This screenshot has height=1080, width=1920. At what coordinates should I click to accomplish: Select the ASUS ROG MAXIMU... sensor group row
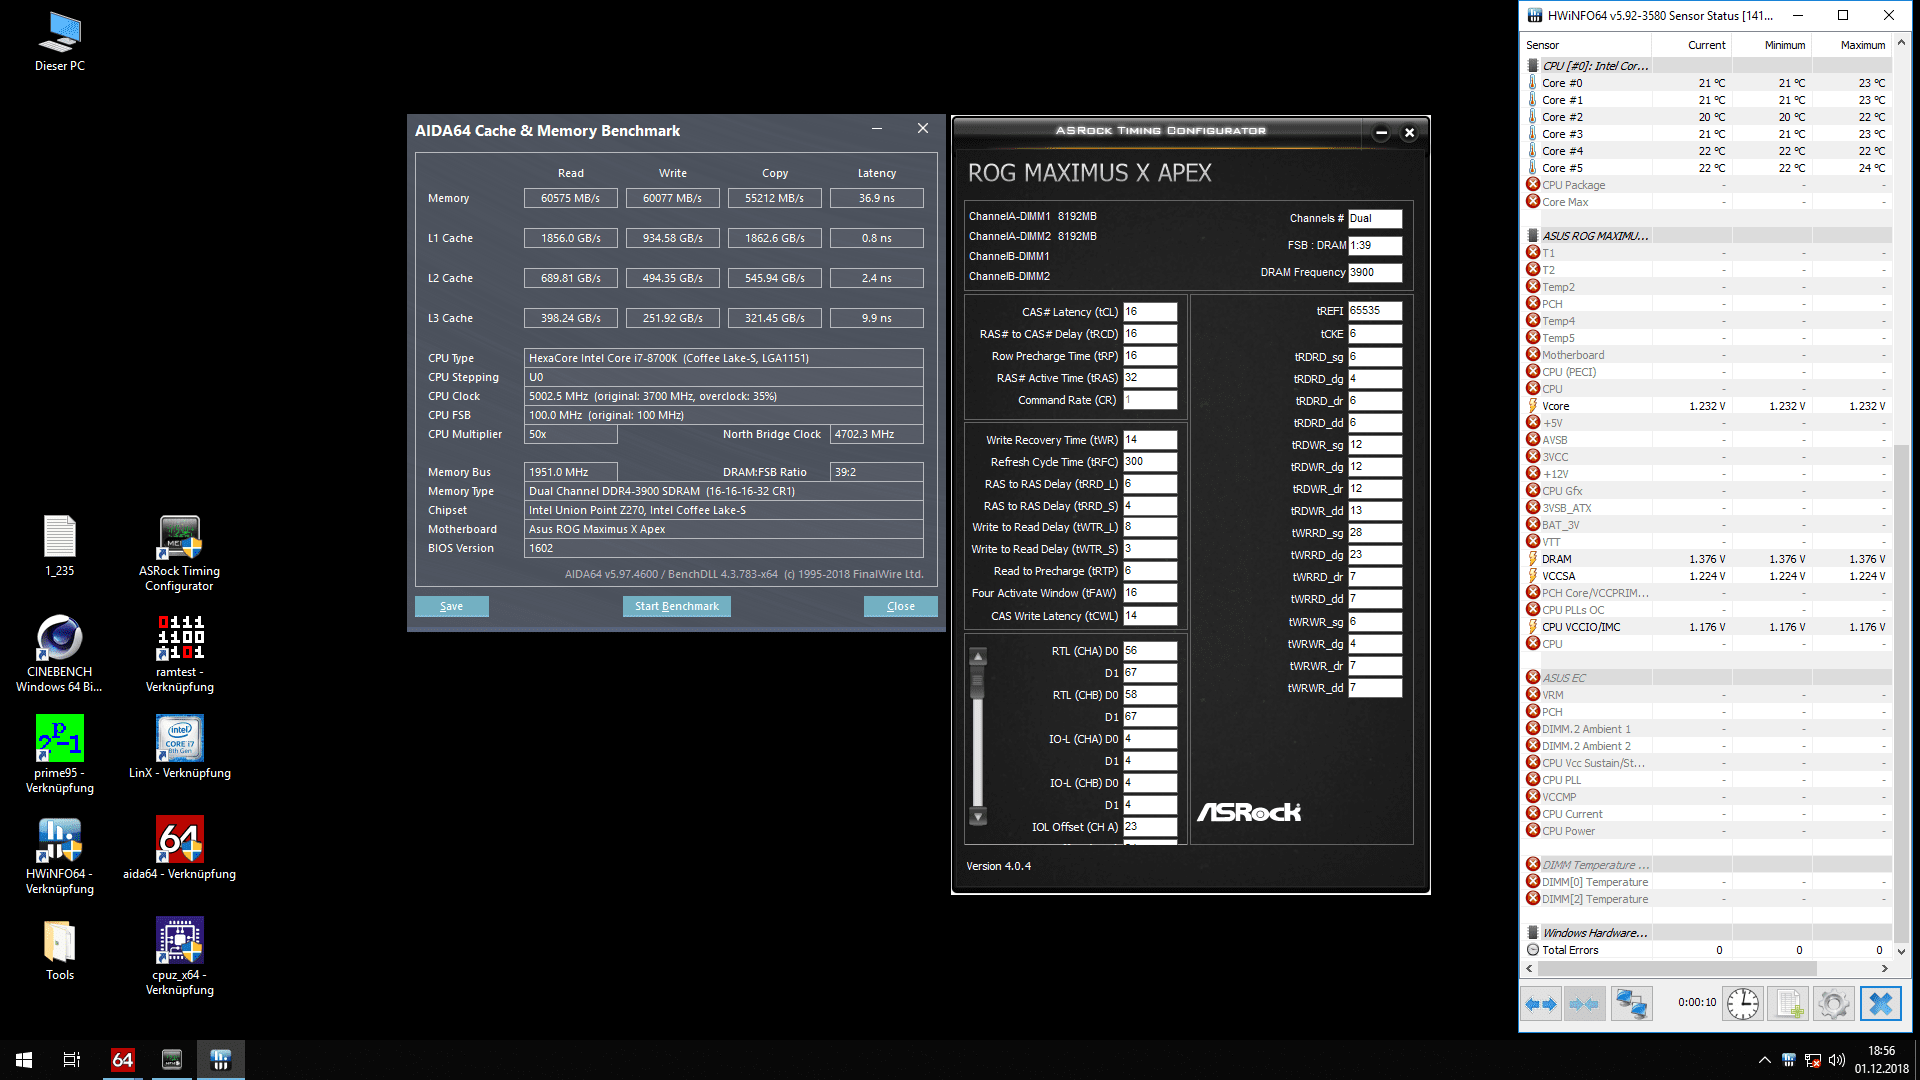(1707, 236)
